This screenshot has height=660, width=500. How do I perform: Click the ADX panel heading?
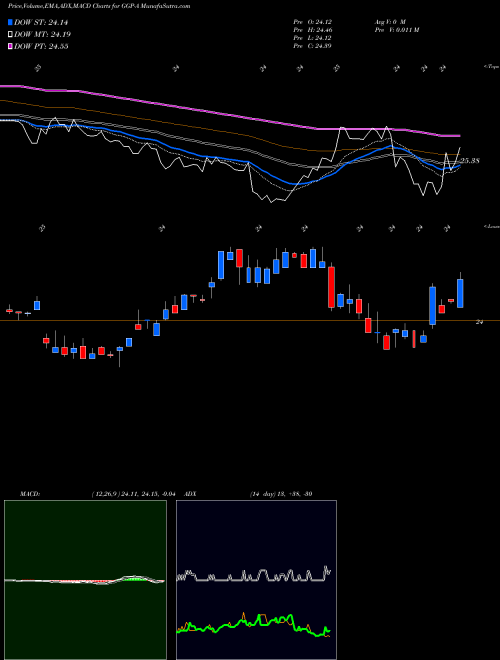(x=190, y=494)
